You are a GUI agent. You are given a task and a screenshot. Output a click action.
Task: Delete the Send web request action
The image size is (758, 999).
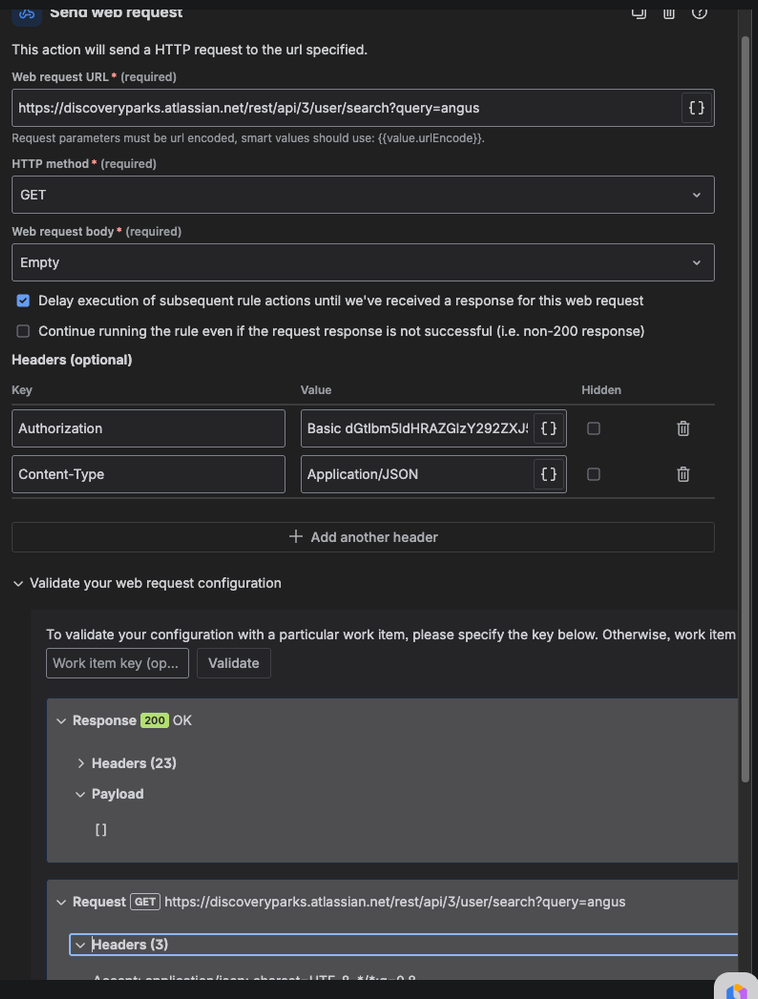(669, 13)
